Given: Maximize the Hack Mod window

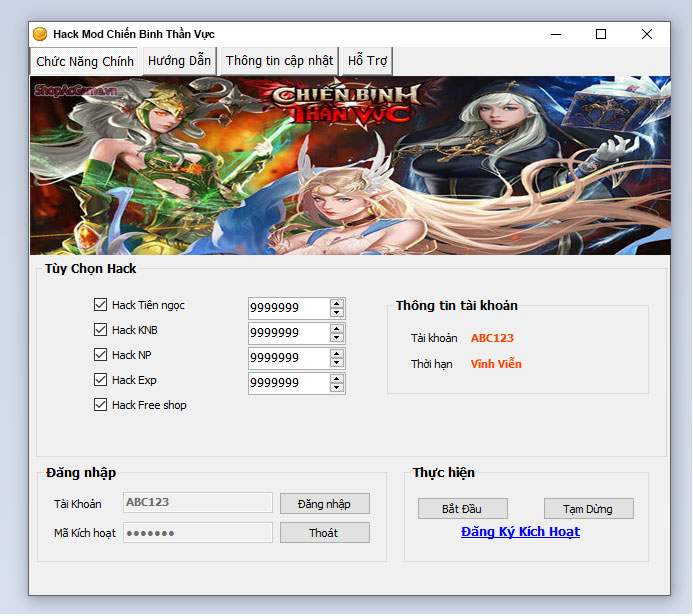Looking at the screenshot, I should pos(601,34).
